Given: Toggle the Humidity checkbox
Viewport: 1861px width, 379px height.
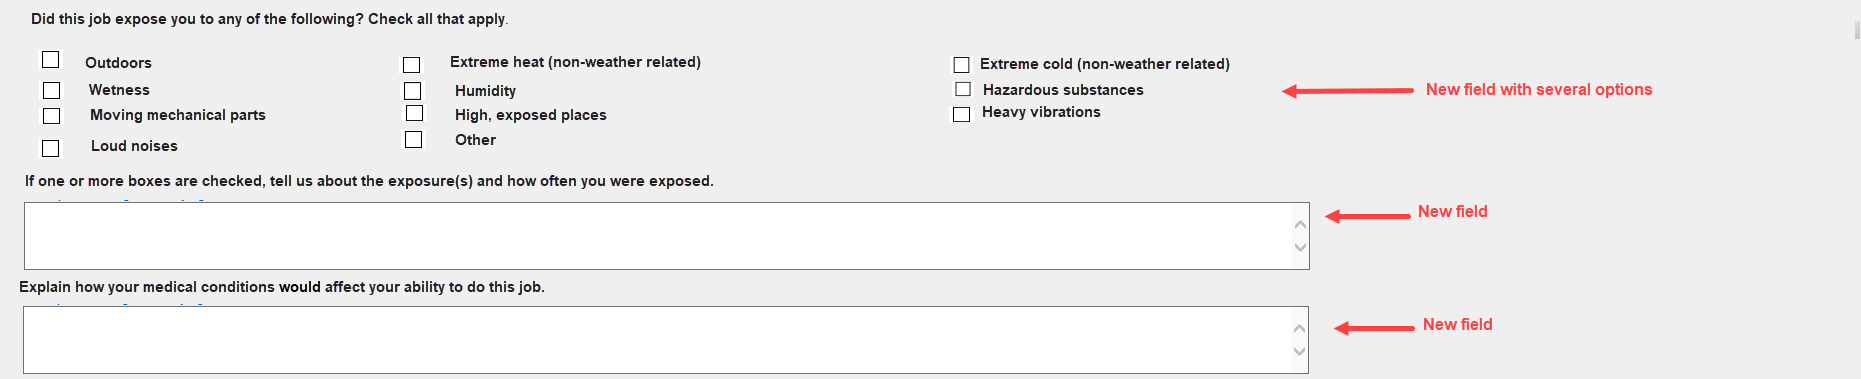Looking at the screenshot, I should 412,91.
